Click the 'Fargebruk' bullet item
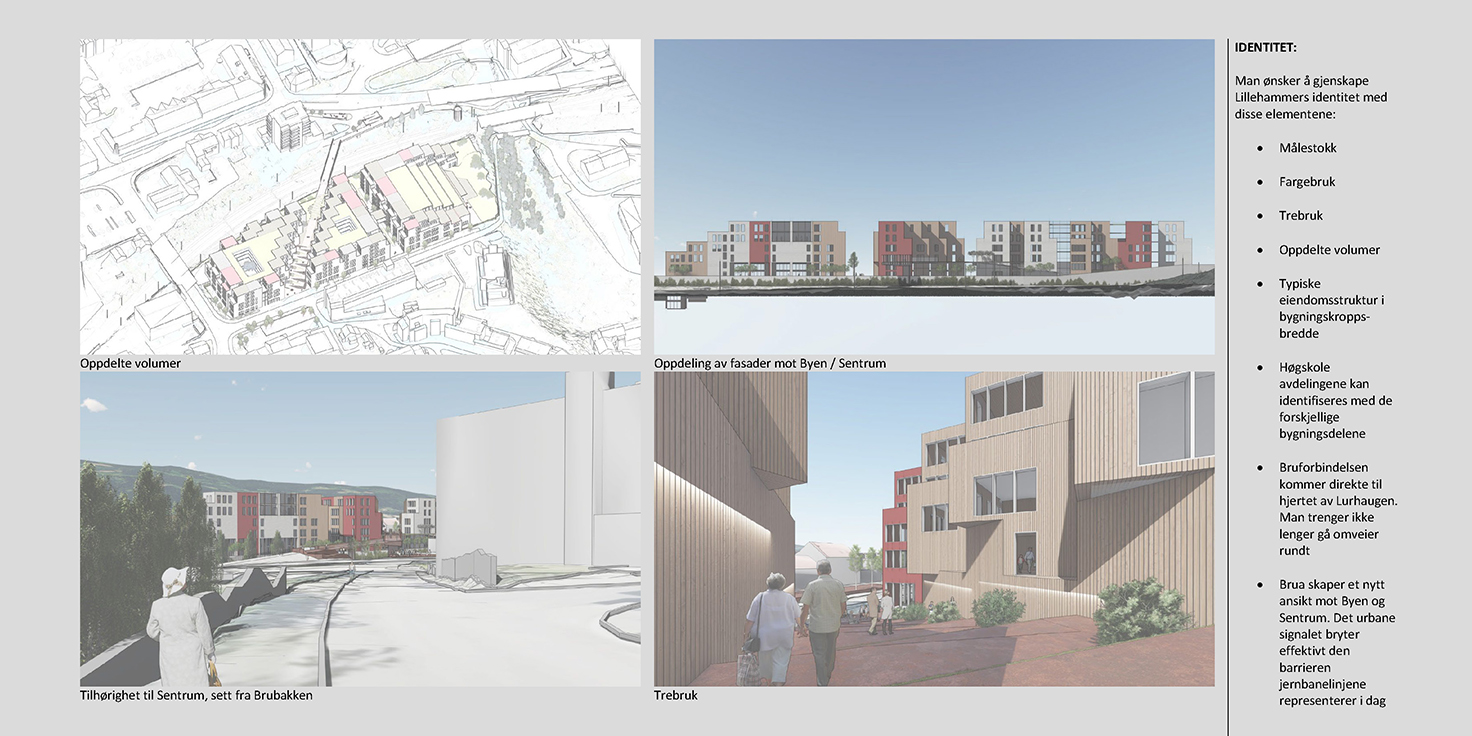This screenshot has width=1472, height=736. pos(1307,182)
